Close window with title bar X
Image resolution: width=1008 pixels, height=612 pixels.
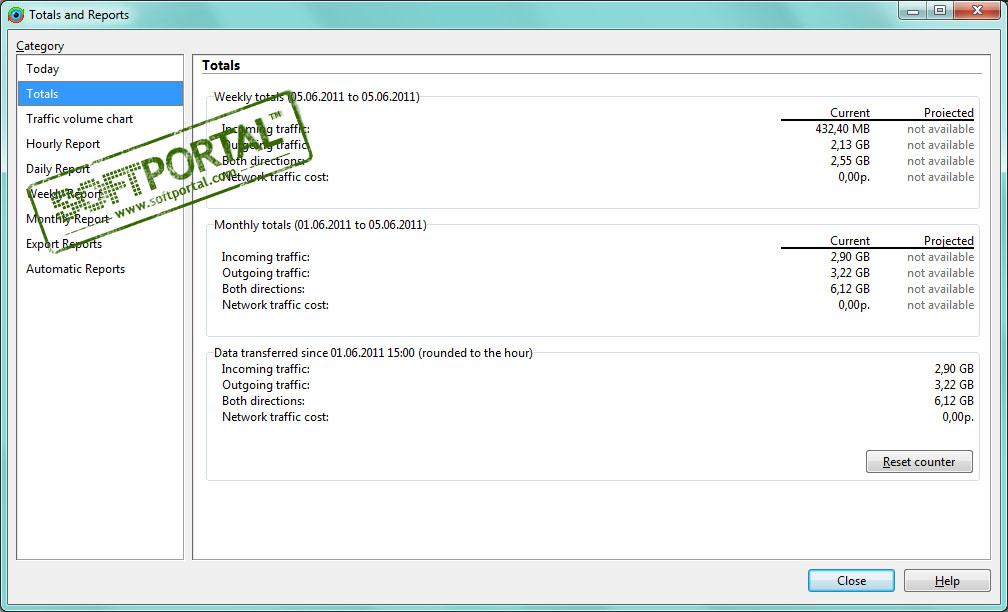[977, 10]
